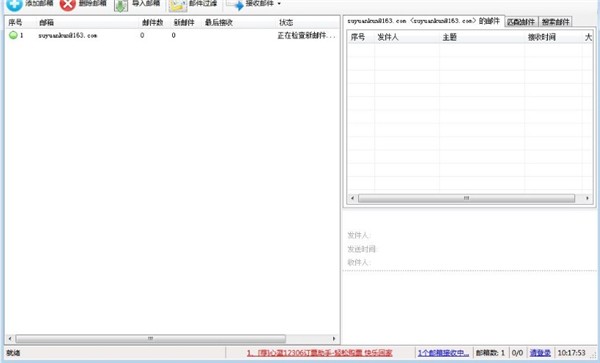Click the blue arrow Receive Mail icon

click(235, 4)
